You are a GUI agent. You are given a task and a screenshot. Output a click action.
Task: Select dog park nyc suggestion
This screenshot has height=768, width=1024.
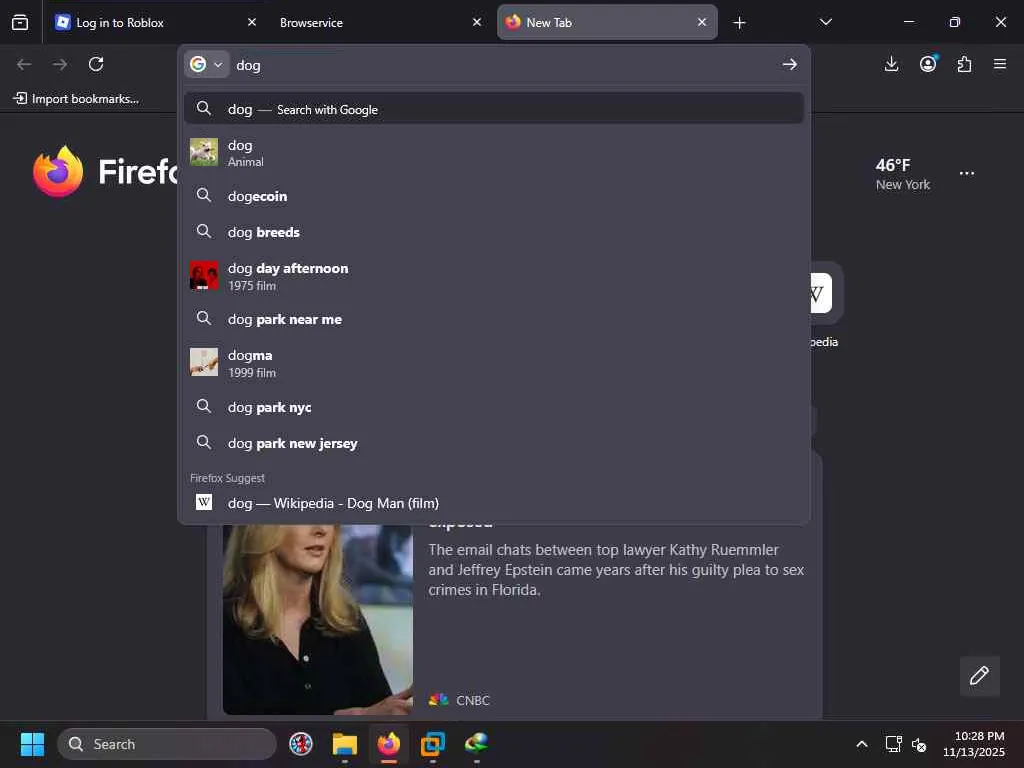(494, 407)
